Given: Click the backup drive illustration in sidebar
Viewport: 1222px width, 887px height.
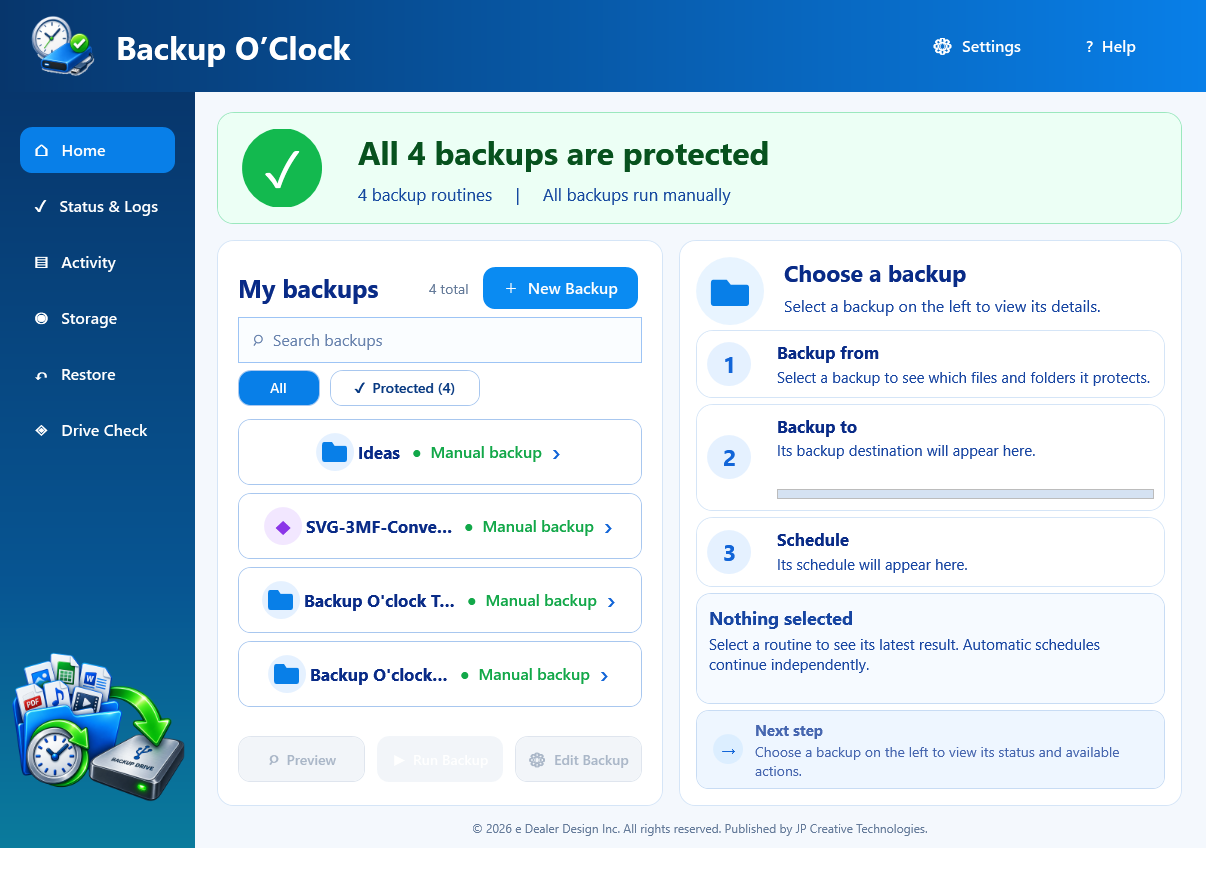Looking at the screenshot, I should pyautogui.click(x=99, y=729).
